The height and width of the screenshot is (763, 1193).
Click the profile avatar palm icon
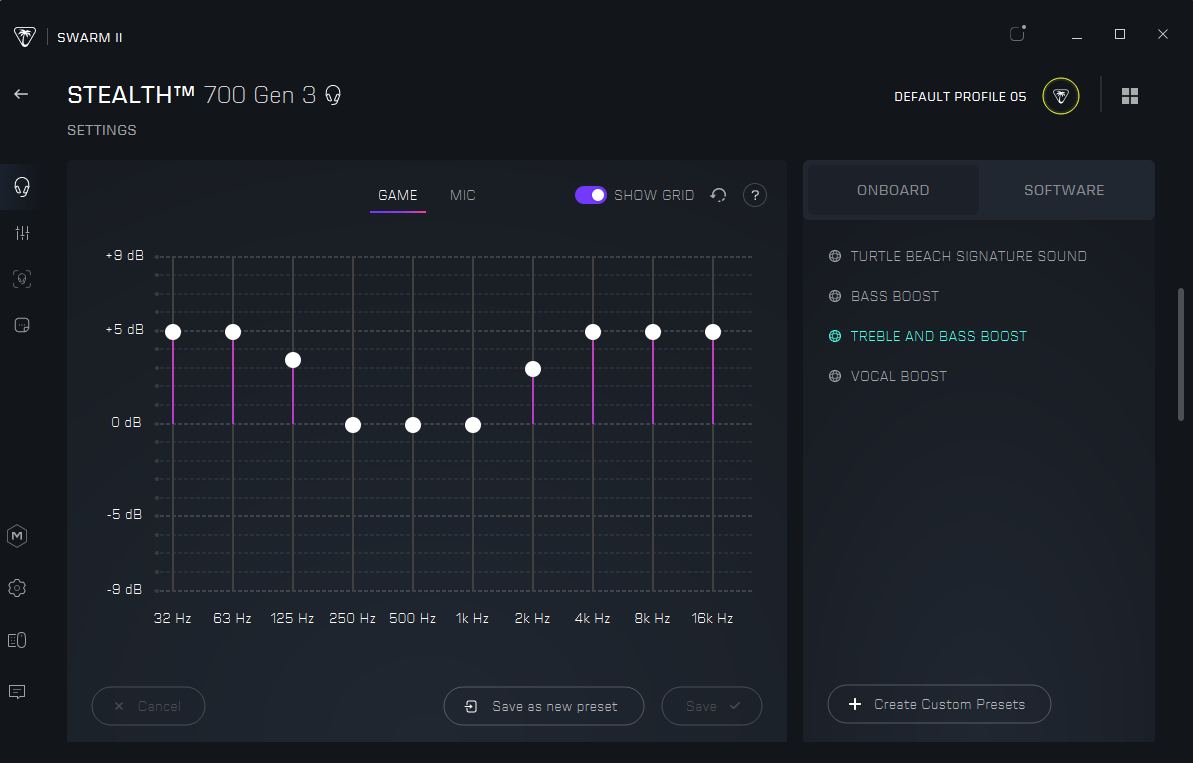click(1060, 96)
